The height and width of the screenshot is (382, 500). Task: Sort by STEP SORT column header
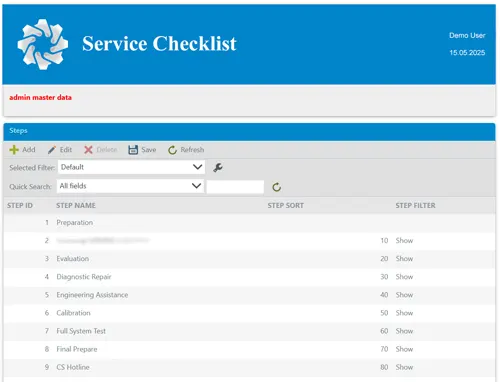point(286,205)
